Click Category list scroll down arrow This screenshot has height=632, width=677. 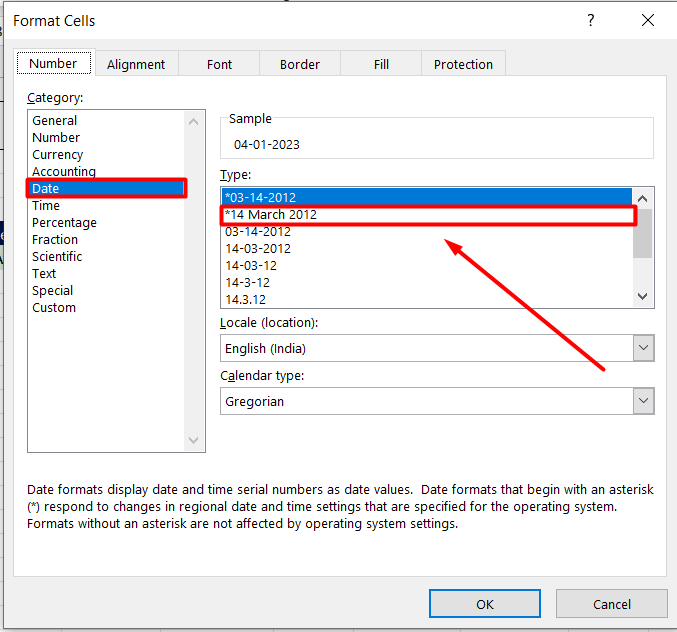tap(193, 440)
